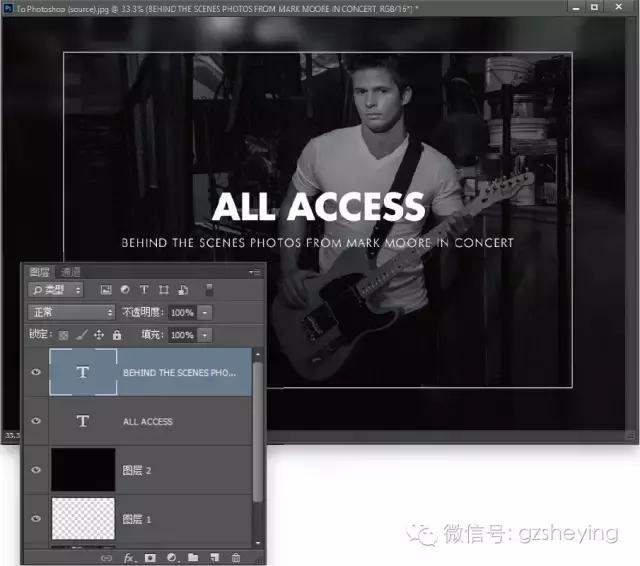The image size is (640, 566).
Task: Click the Photoshop icon in title bar
Action: tap(8, 8)
